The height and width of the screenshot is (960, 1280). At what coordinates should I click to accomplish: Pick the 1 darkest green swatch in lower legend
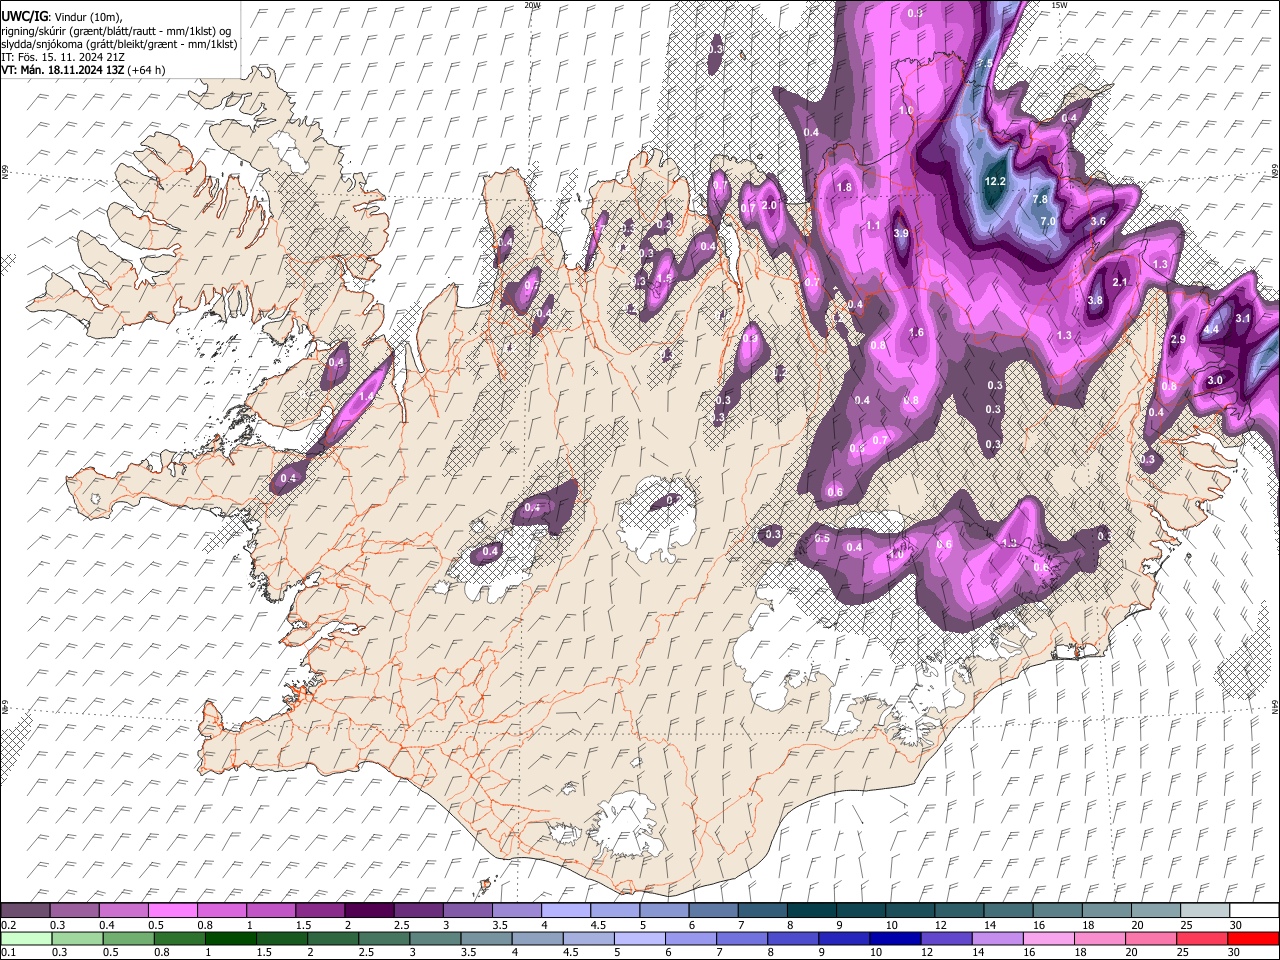coord(230,938)
